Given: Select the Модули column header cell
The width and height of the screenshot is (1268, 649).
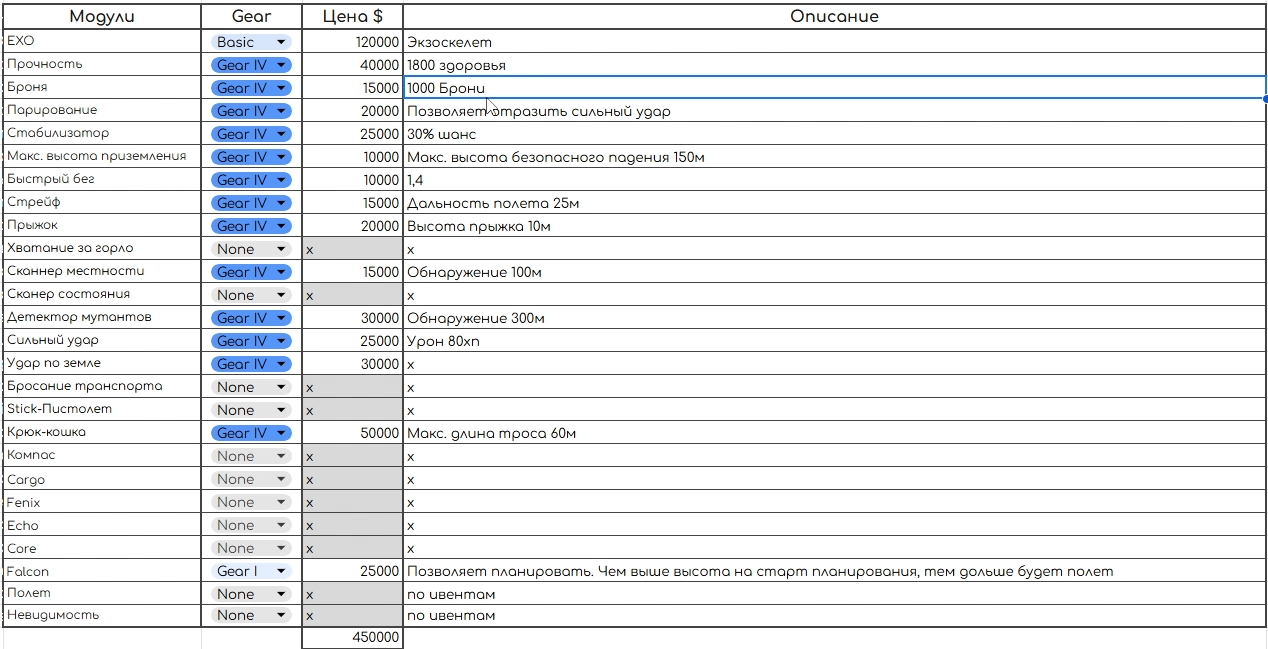Looking at the screenshot, I should [103, 17].
